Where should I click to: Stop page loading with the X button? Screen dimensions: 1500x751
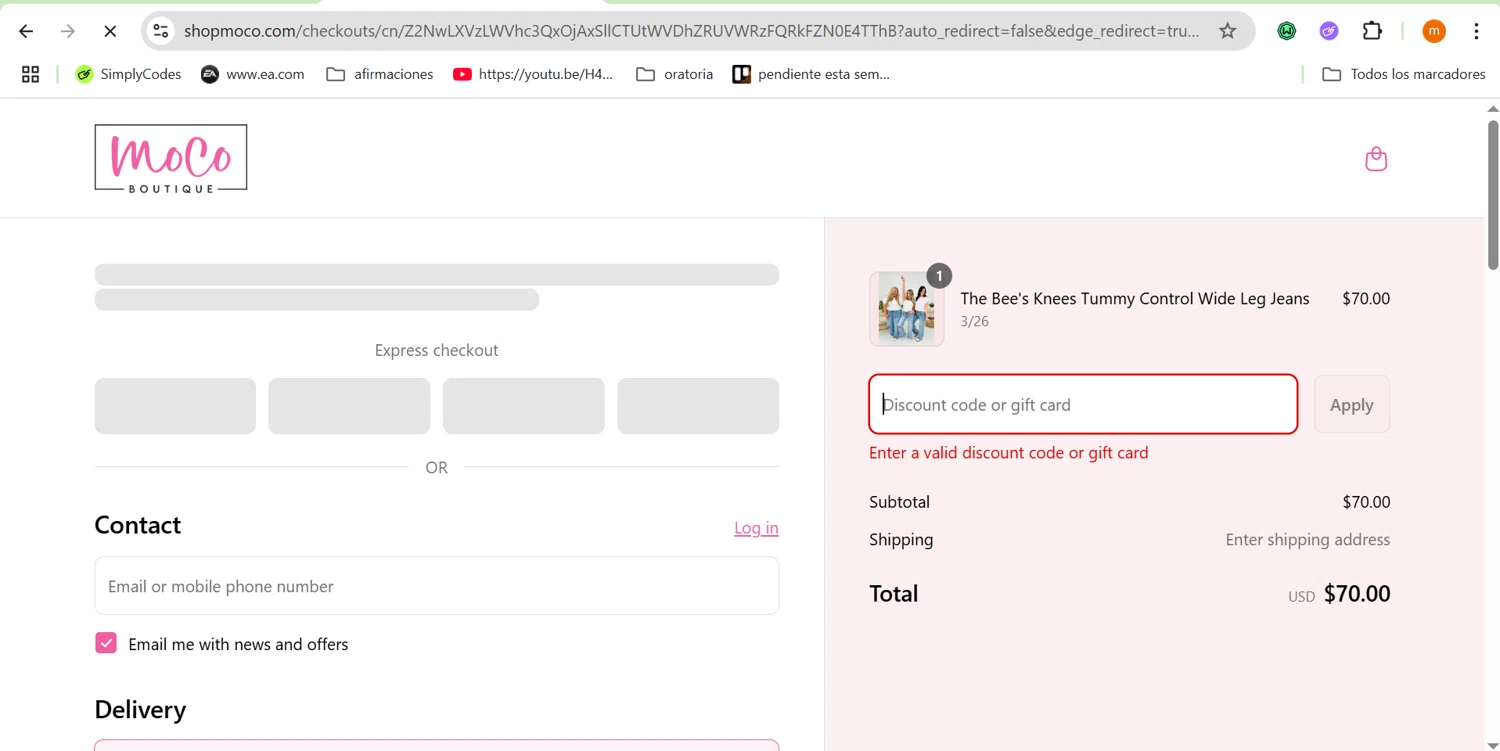(110, 31)
